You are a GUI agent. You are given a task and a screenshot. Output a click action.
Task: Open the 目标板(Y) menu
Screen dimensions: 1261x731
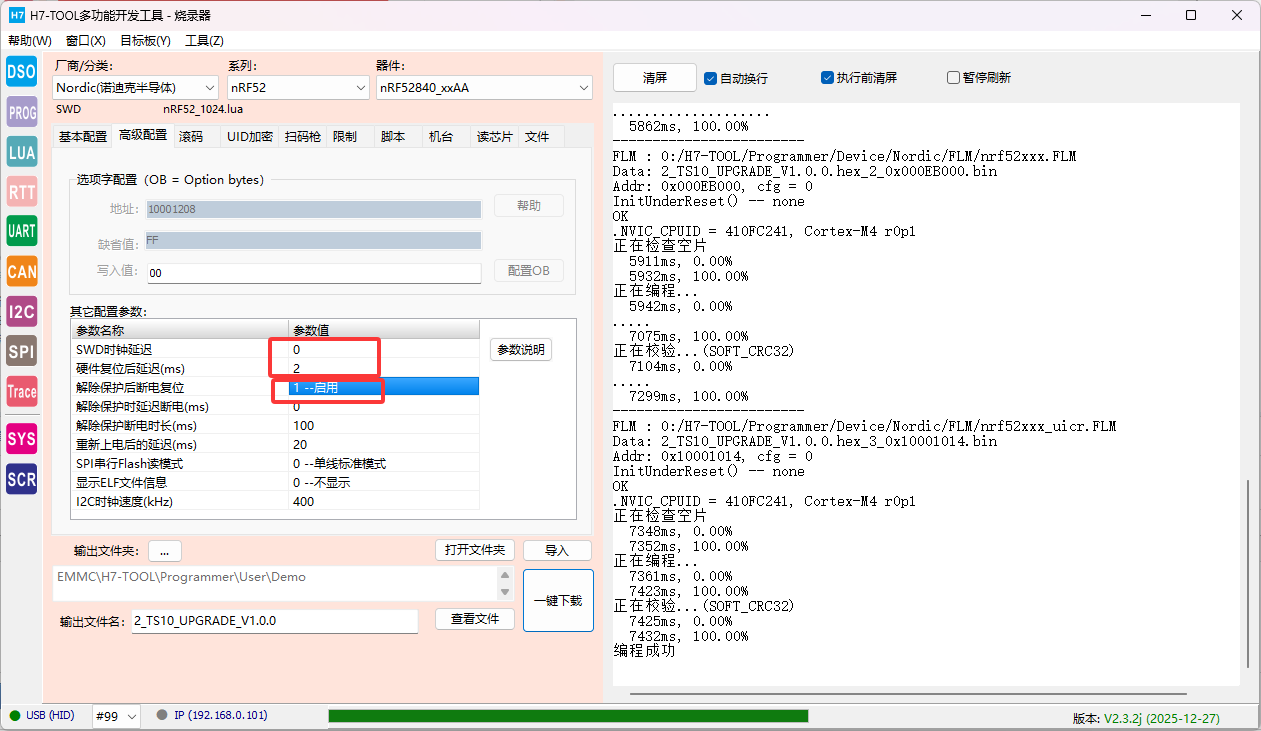point(145,41)
